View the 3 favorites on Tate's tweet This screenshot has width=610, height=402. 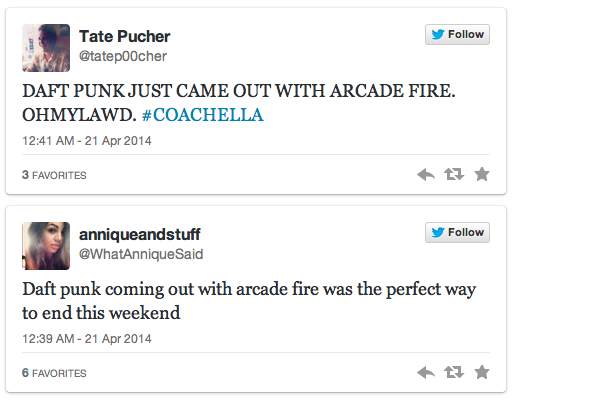pos(54,176)
